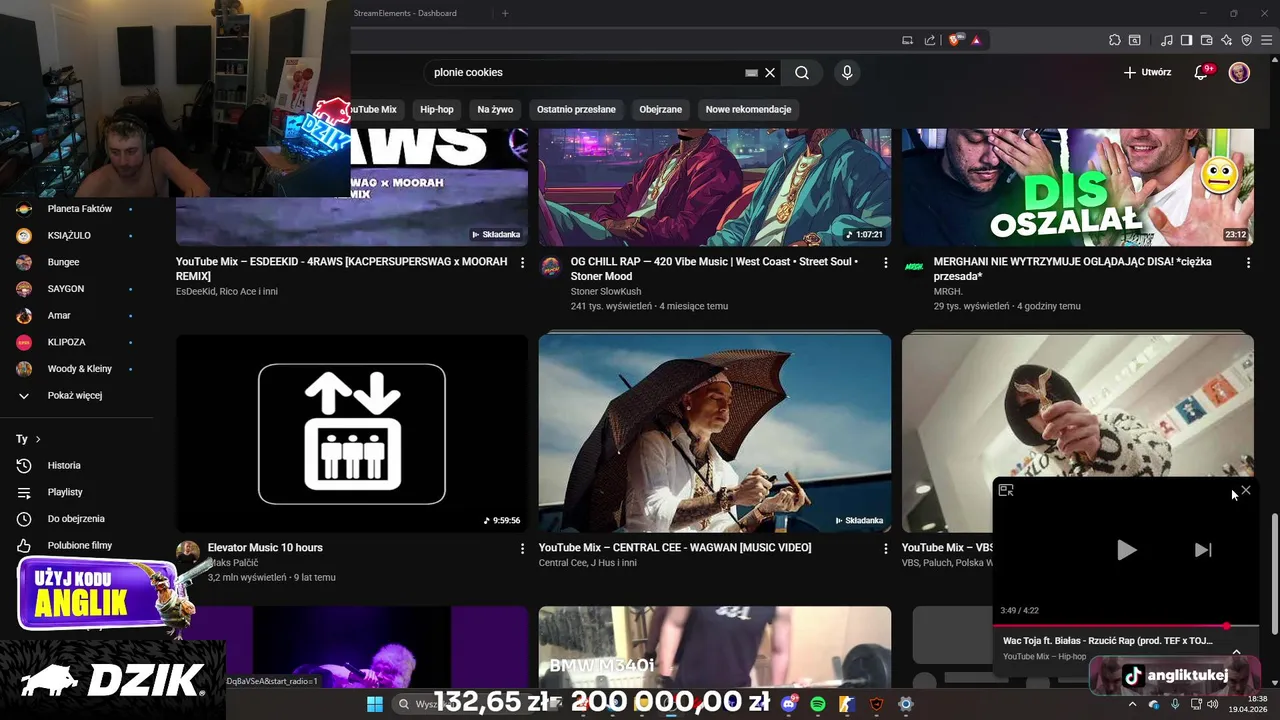This screenshot has height=720, width=1280.
Task: Open the Maks Palčić channel avatar
Action: tap(188, 552)
